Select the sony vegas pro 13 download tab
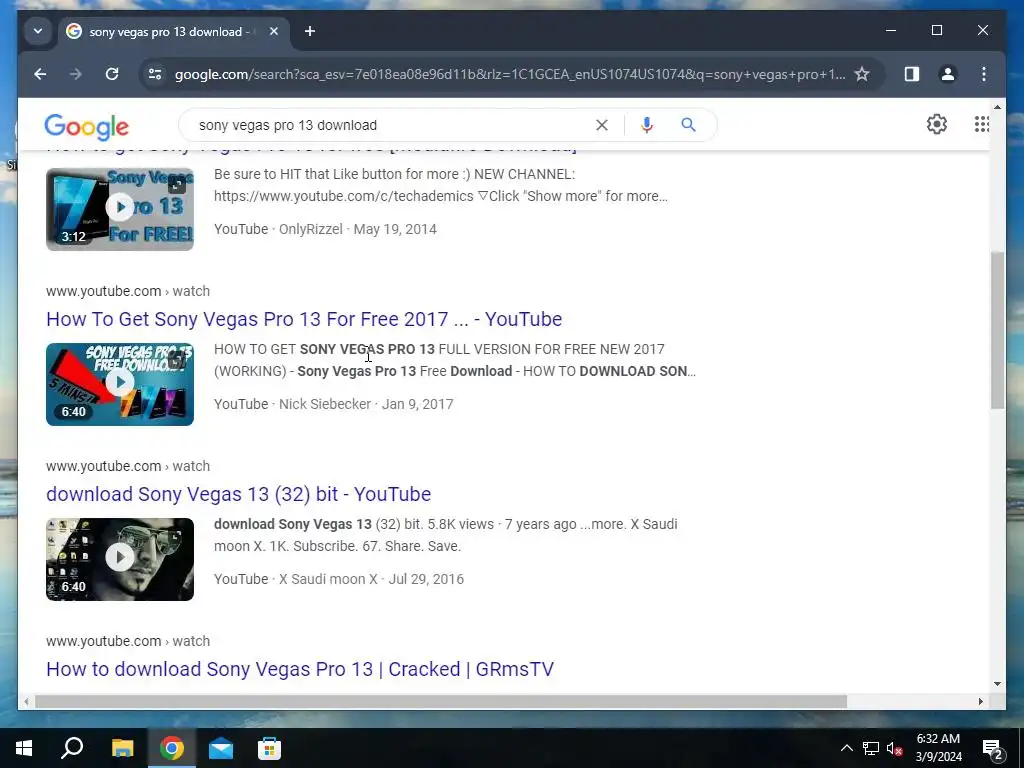The image size is (1024, 768). (x=173, y=31)
